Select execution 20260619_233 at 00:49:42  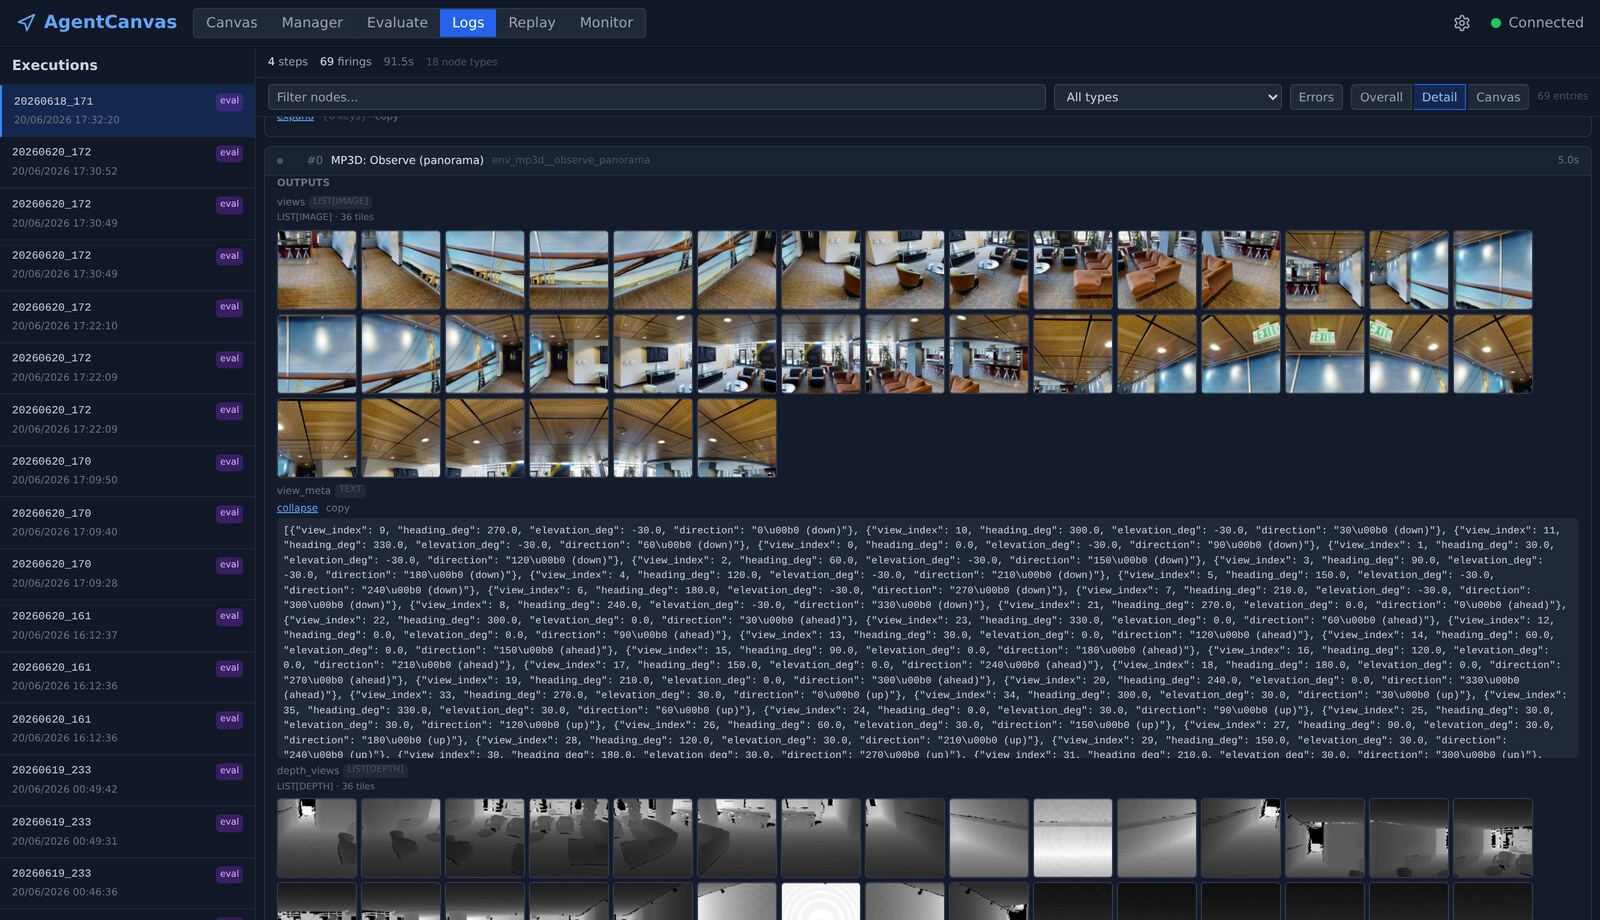click(127, 780)
